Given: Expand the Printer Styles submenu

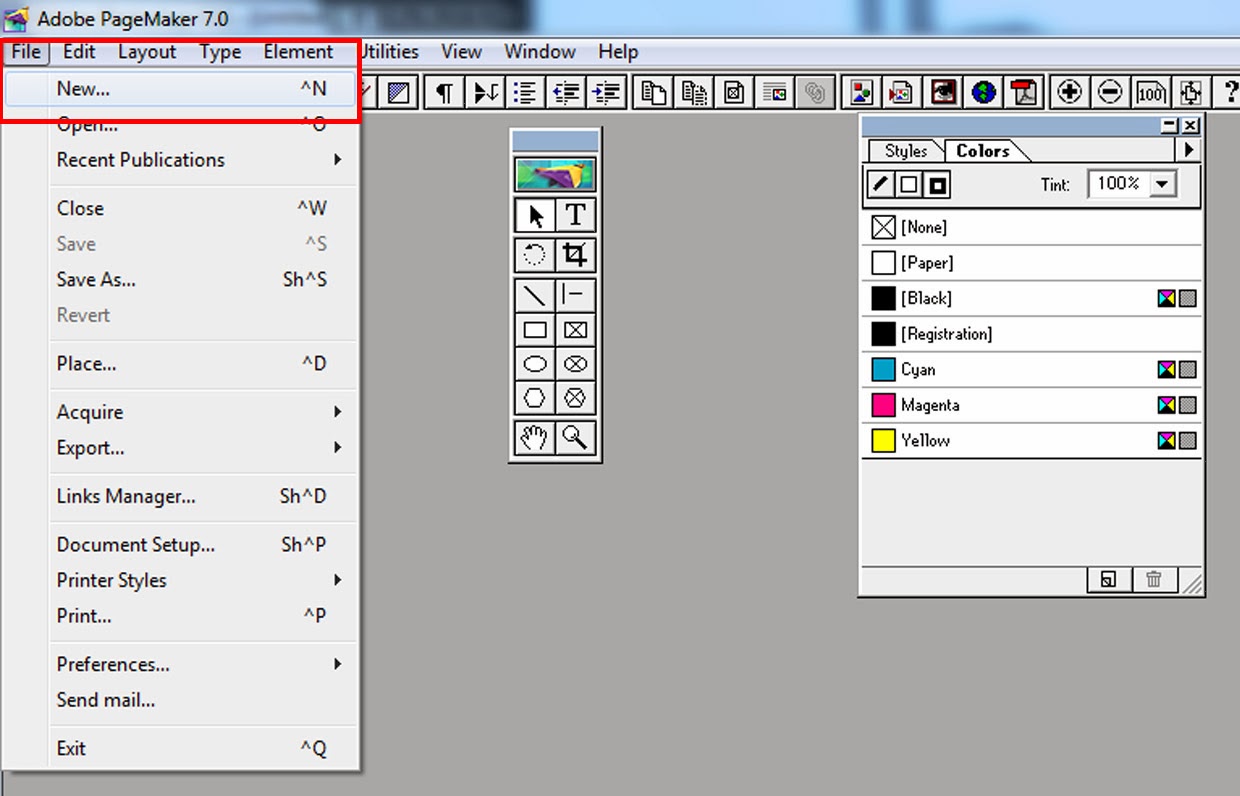Looking at the screenshot, I should [x=111, y=580].
